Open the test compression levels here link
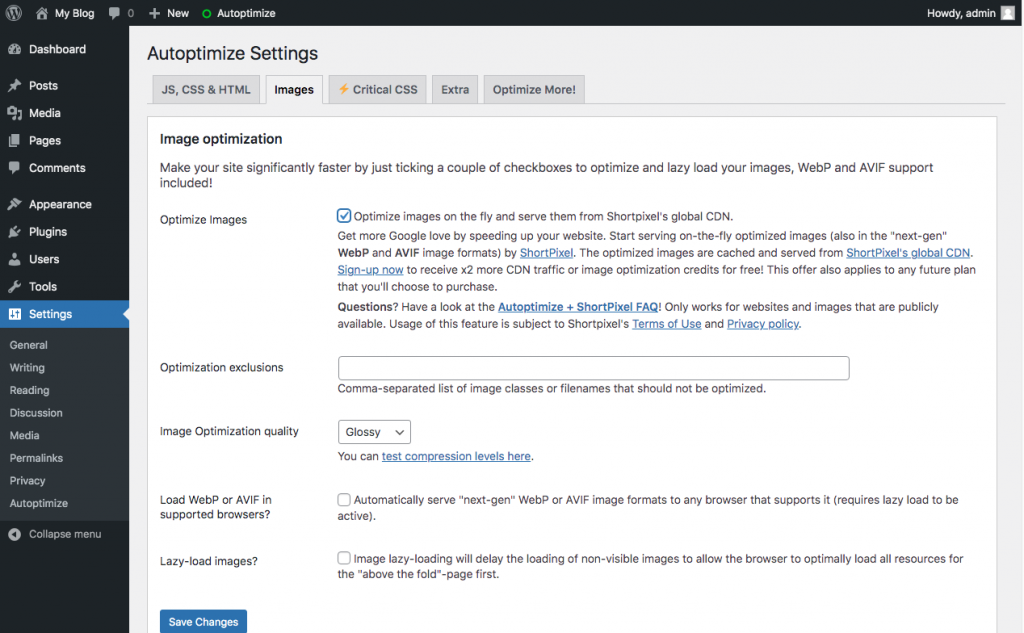 [456, 456]
